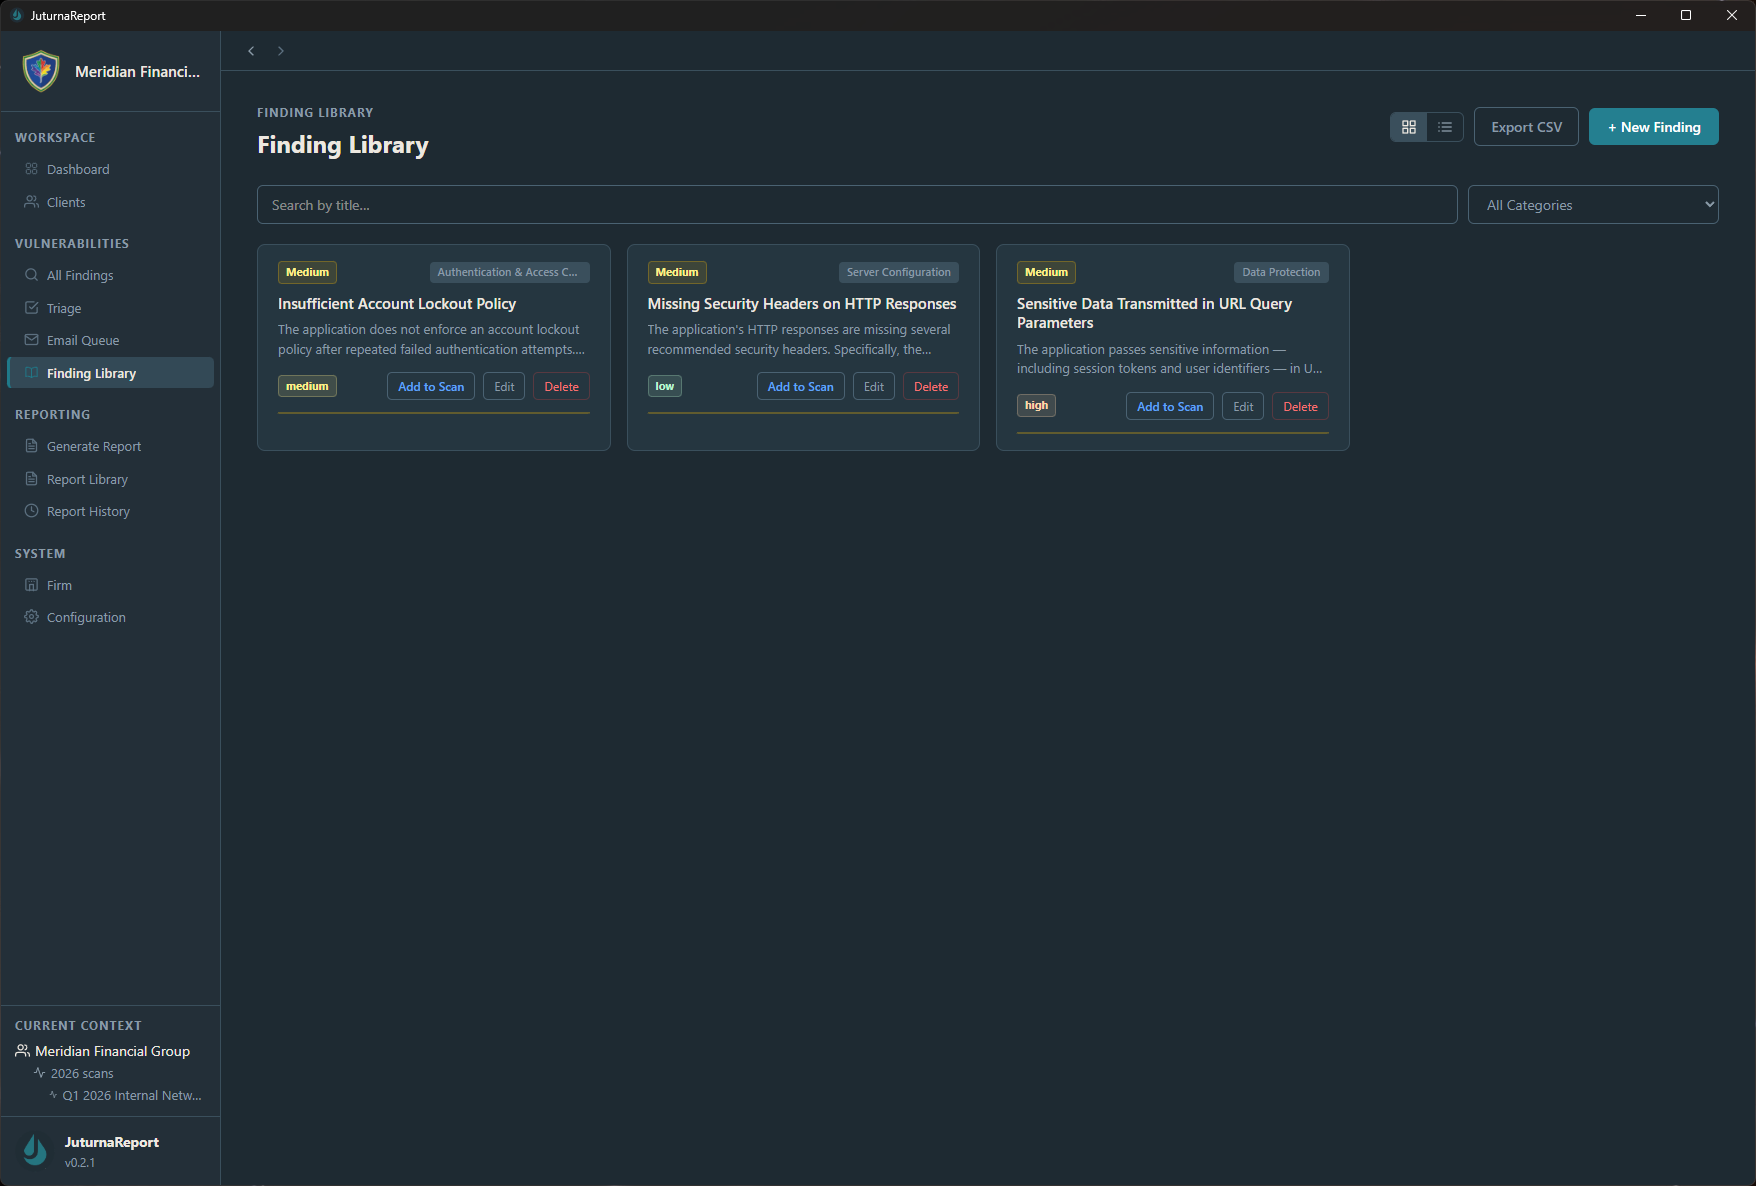This screenshot has height=1186, width=1756.
Task: Open the Dashboard workspace icon
Action: pyautogui.click(x=31, y=169)
